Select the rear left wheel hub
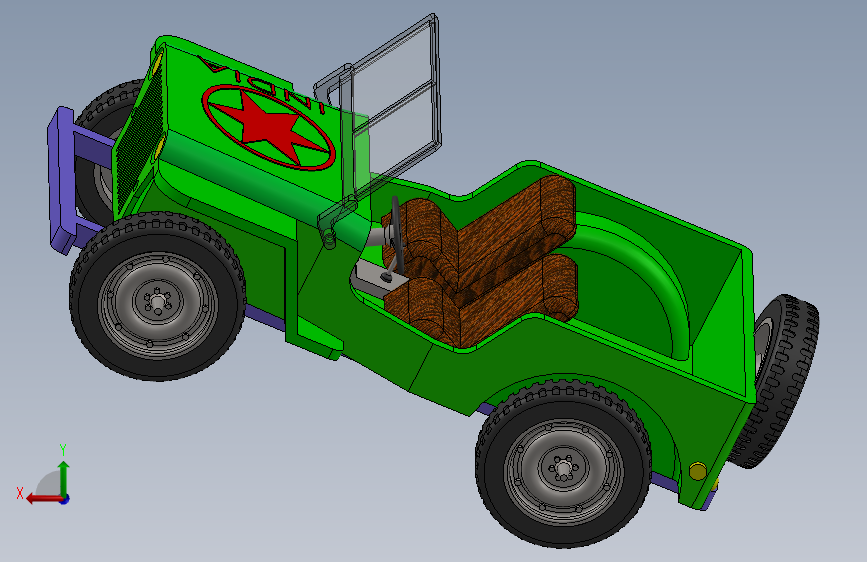This screenshot has height=562, width=867. coord(564,470)
